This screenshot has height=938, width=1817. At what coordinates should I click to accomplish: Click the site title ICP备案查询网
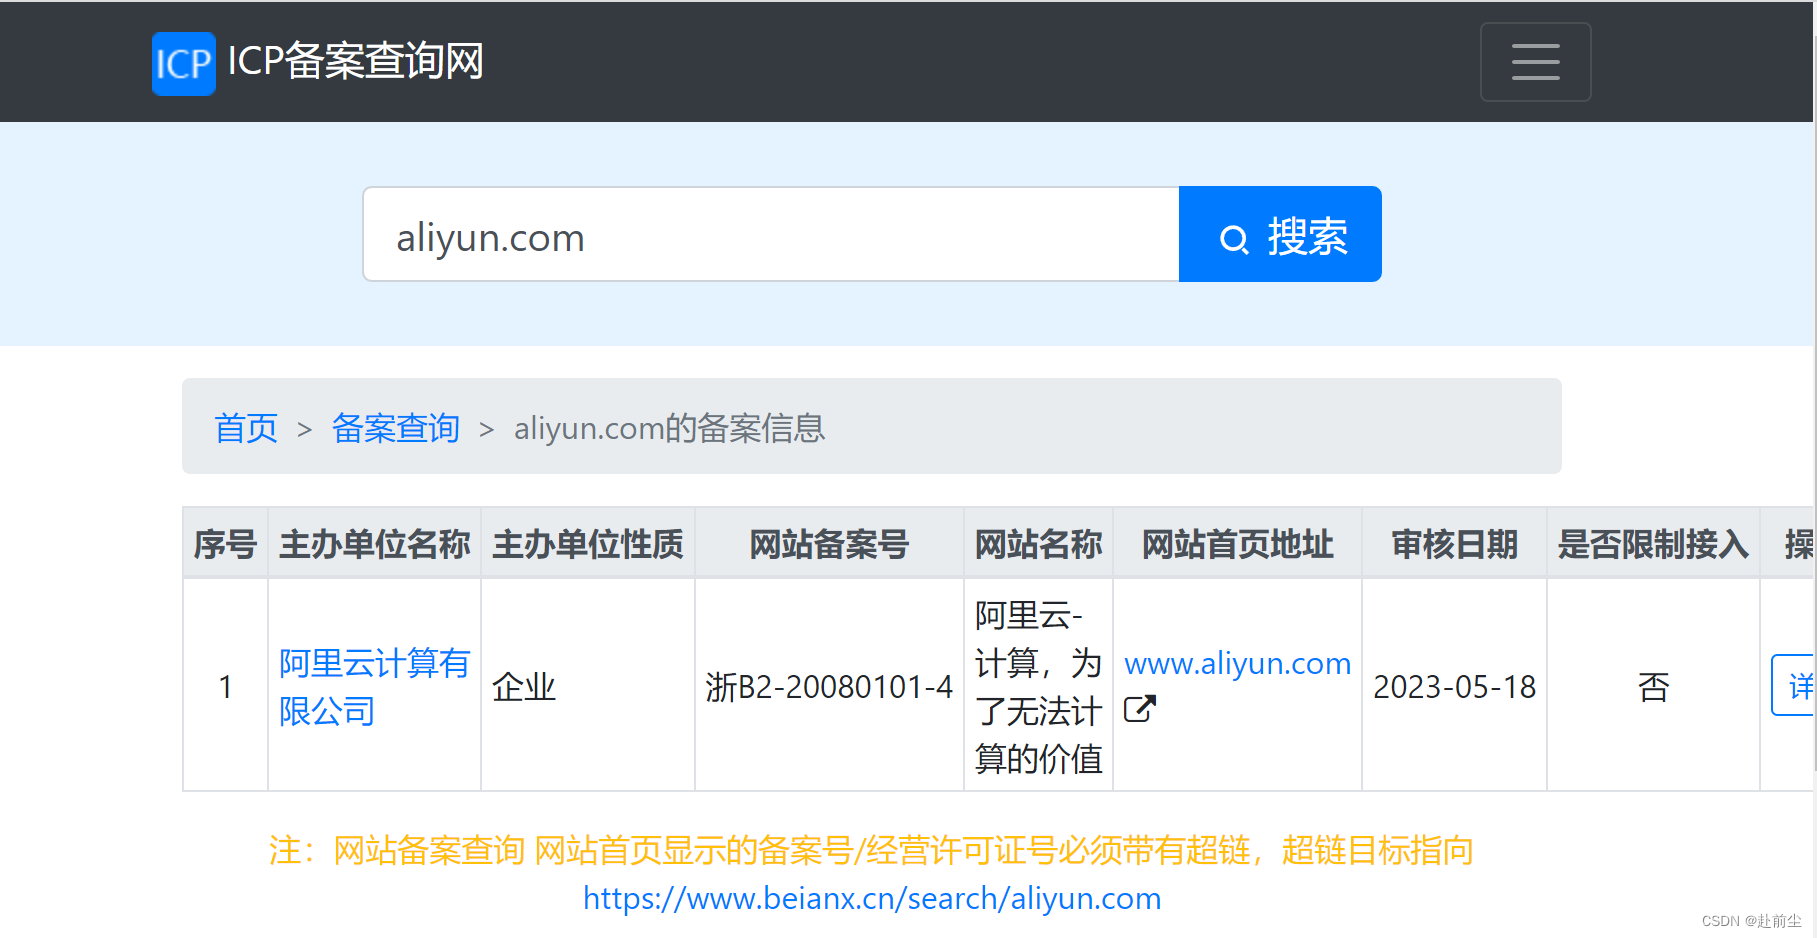click(x=355, y=62)
